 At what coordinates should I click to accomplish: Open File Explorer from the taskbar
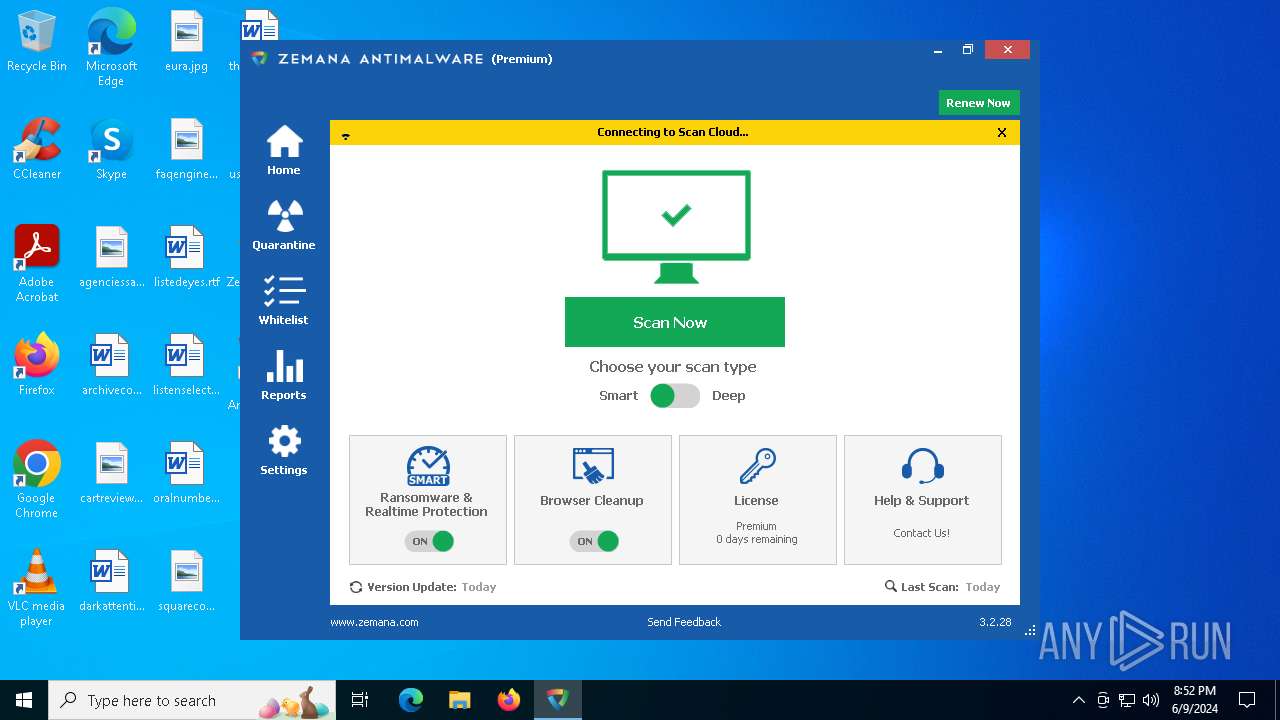click(459, 700)
